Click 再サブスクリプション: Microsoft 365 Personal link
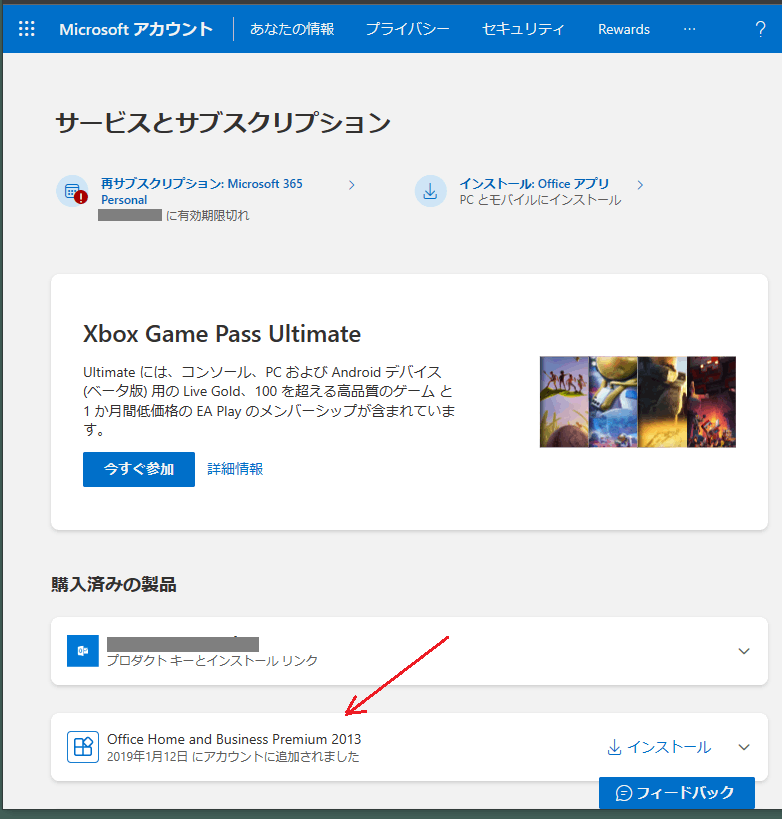The width and height of the screenshot is (782, 819). pyautogui.click(x=202, y=192)
